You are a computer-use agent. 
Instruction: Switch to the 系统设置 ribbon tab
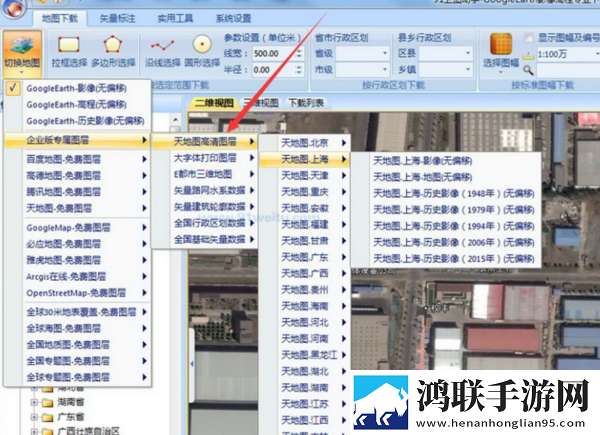[233, 18]
